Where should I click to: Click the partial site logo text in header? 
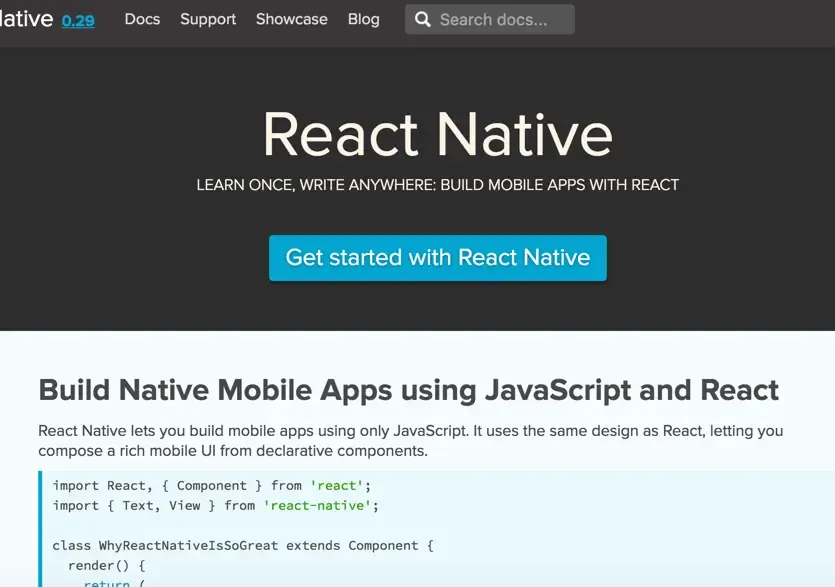(x=27, y=19)
